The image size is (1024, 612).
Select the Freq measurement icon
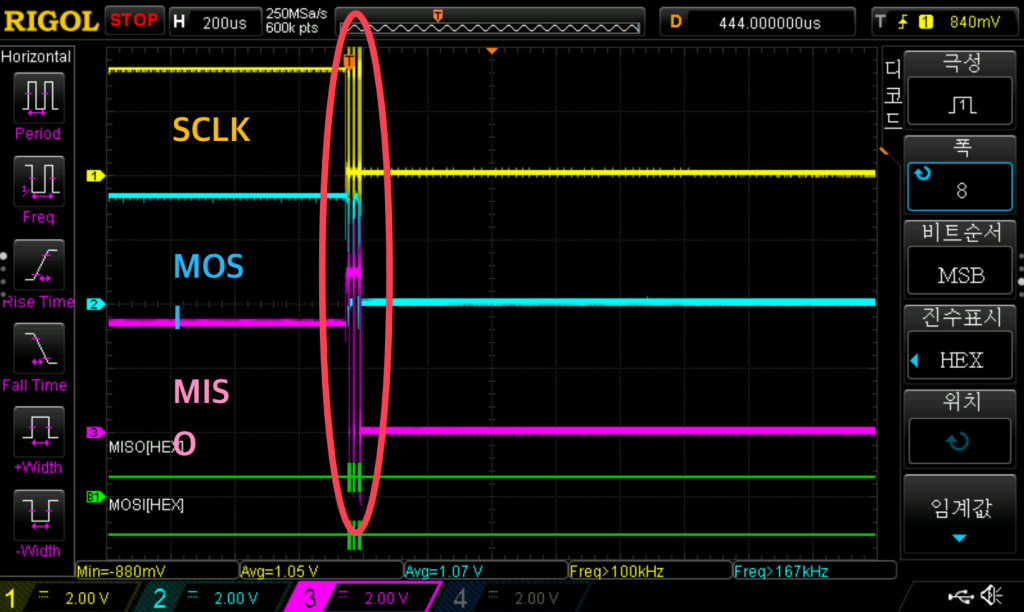pos(39,182)
